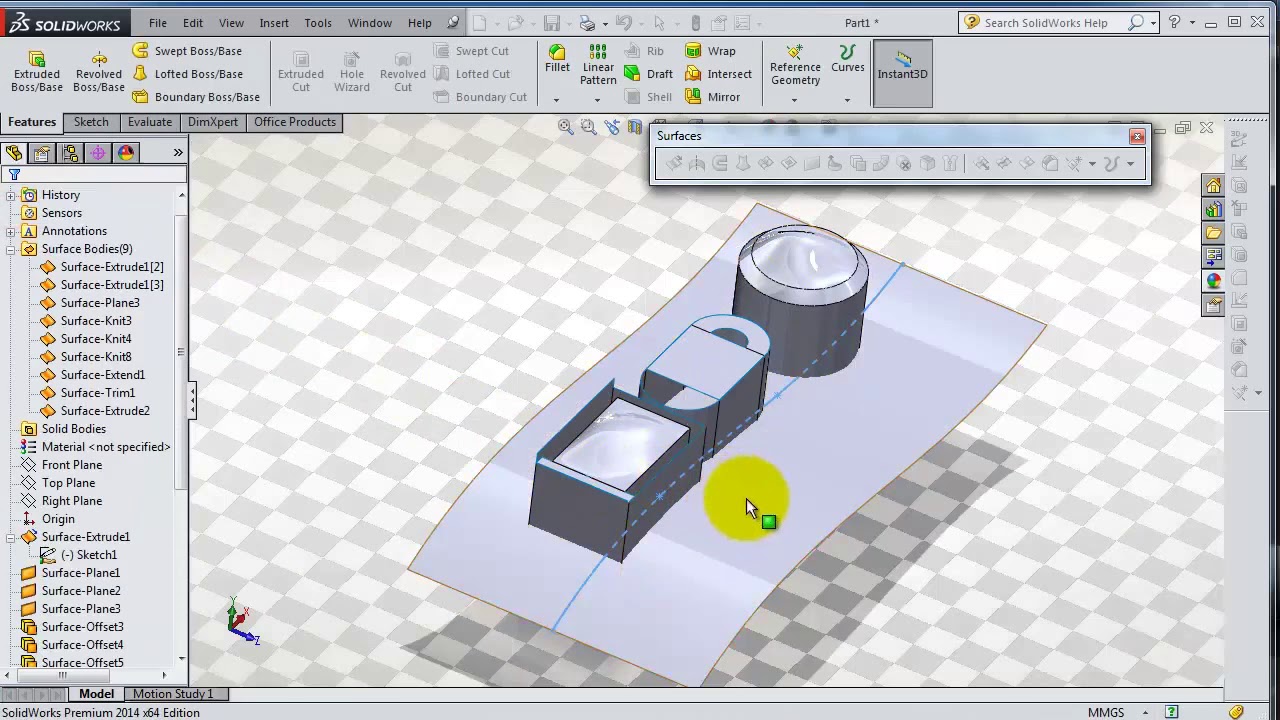This screenshot has width=1280, height=720.
Task: Open the Curves dropdown arrow
Action: point(847,99)
